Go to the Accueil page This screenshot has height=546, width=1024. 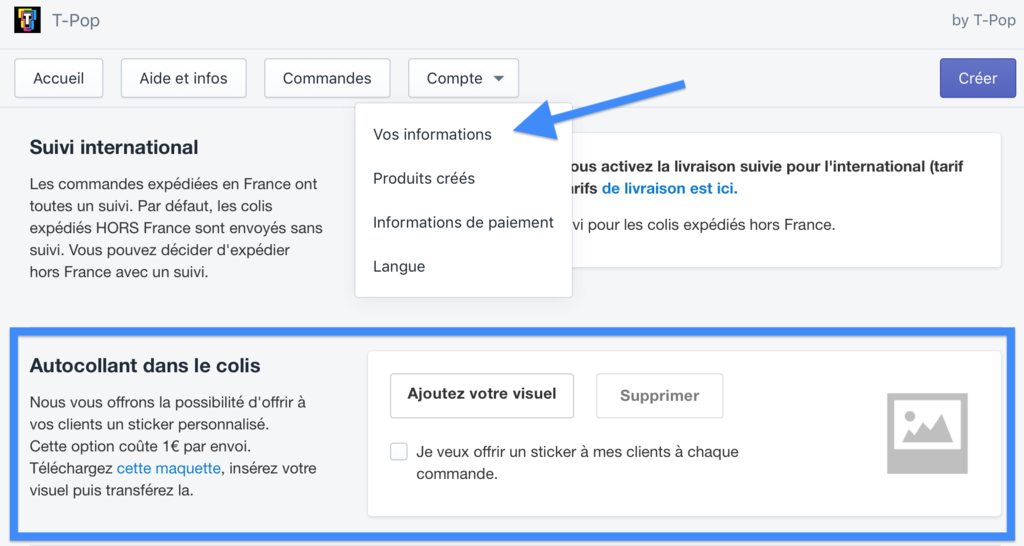point(59,78)
